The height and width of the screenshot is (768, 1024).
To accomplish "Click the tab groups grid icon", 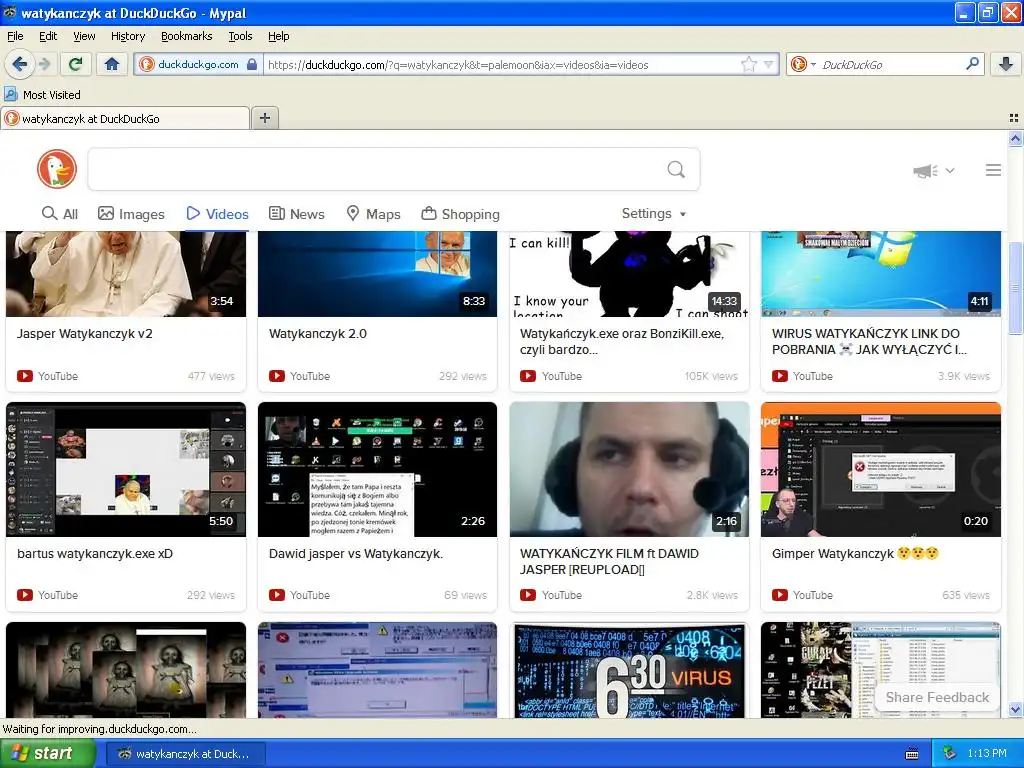I will pos(1014,118).
